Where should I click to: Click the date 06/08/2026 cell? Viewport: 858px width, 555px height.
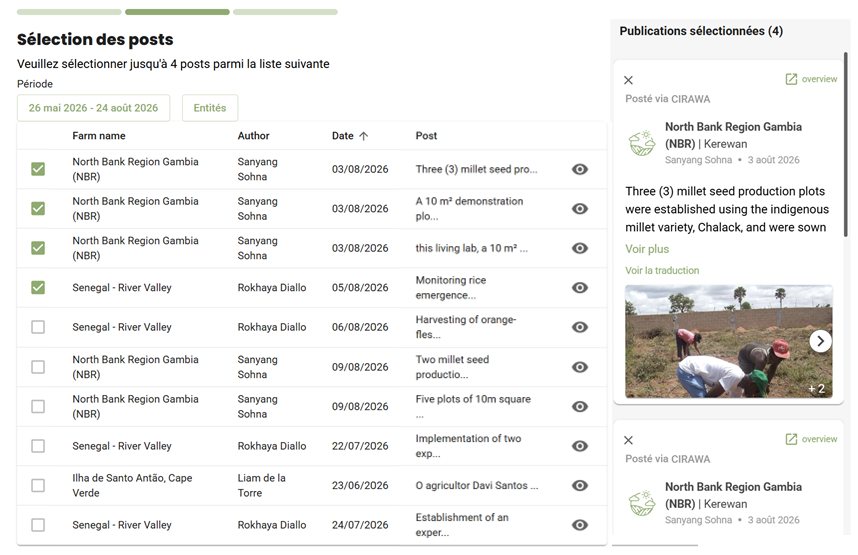click(360, 327)
